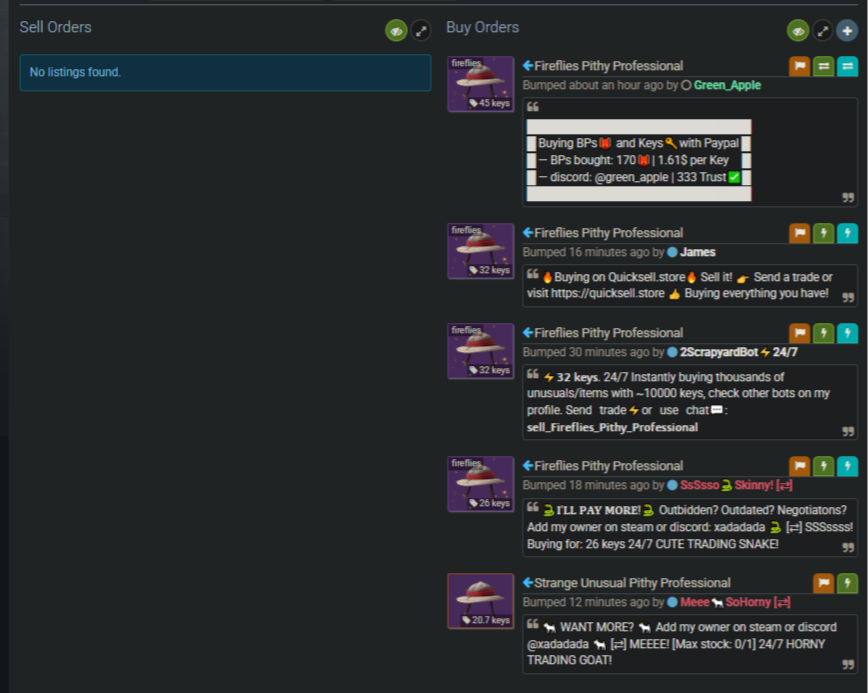The height and width of the screenshot is (693, 868).
Task: Click teal bolt icon on SsSsso Skinny listing
Action: pos(847,466)
